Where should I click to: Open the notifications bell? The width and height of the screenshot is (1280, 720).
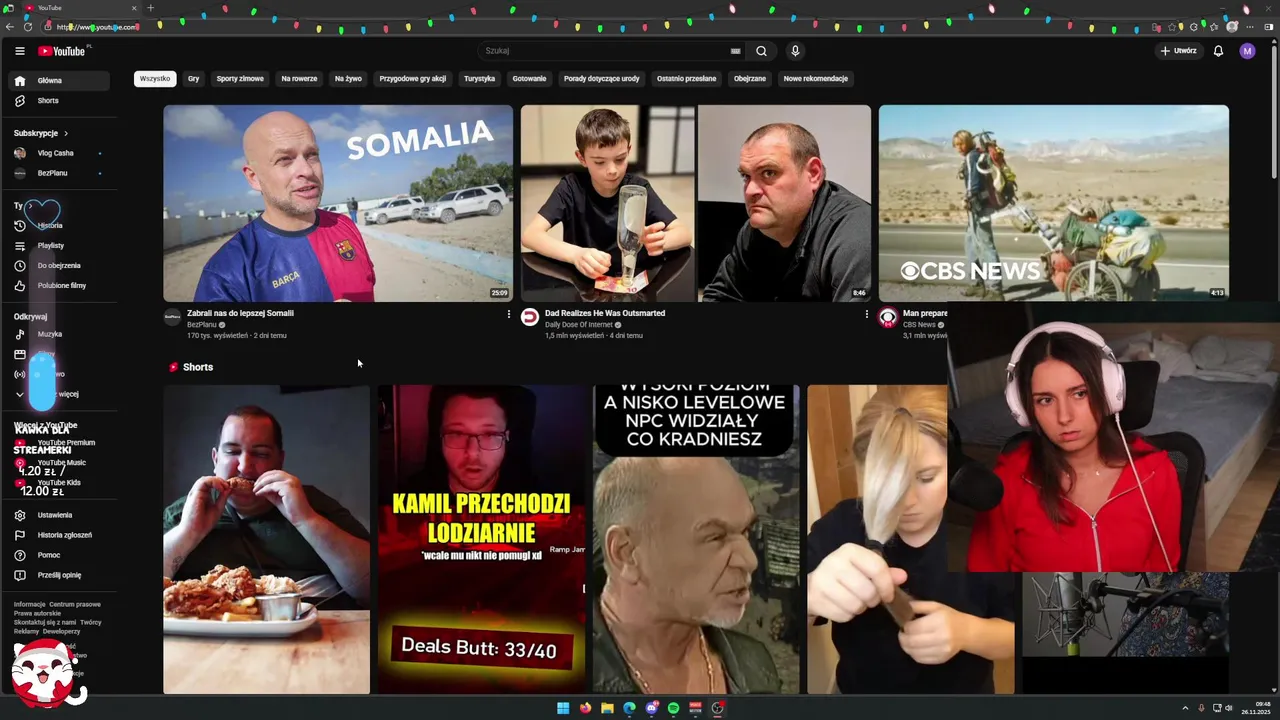click(1218, 51)
